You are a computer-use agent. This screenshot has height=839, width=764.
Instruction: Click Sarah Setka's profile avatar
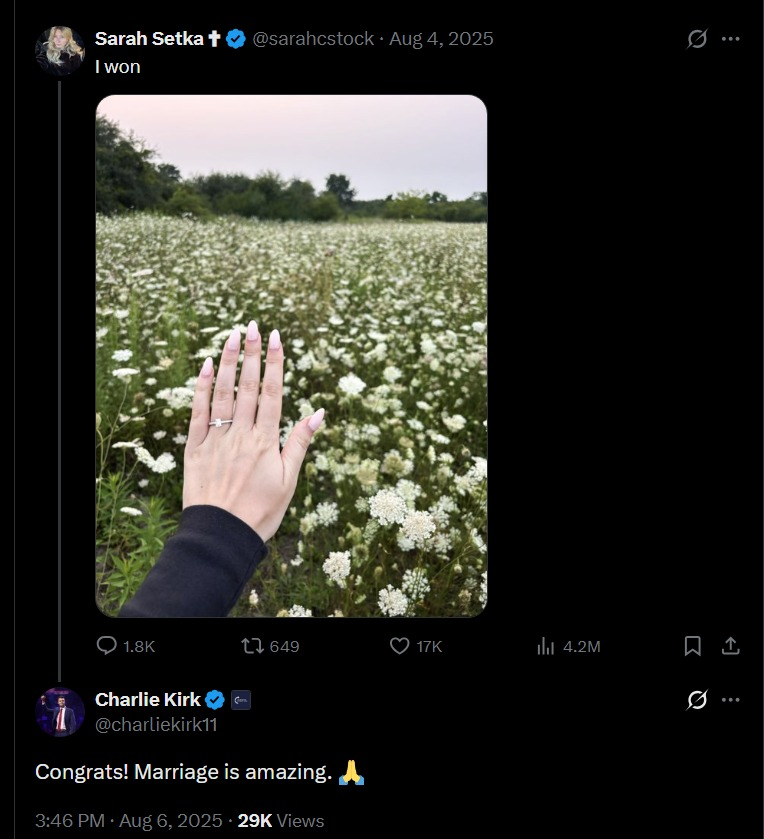click(x=59, y=50)
